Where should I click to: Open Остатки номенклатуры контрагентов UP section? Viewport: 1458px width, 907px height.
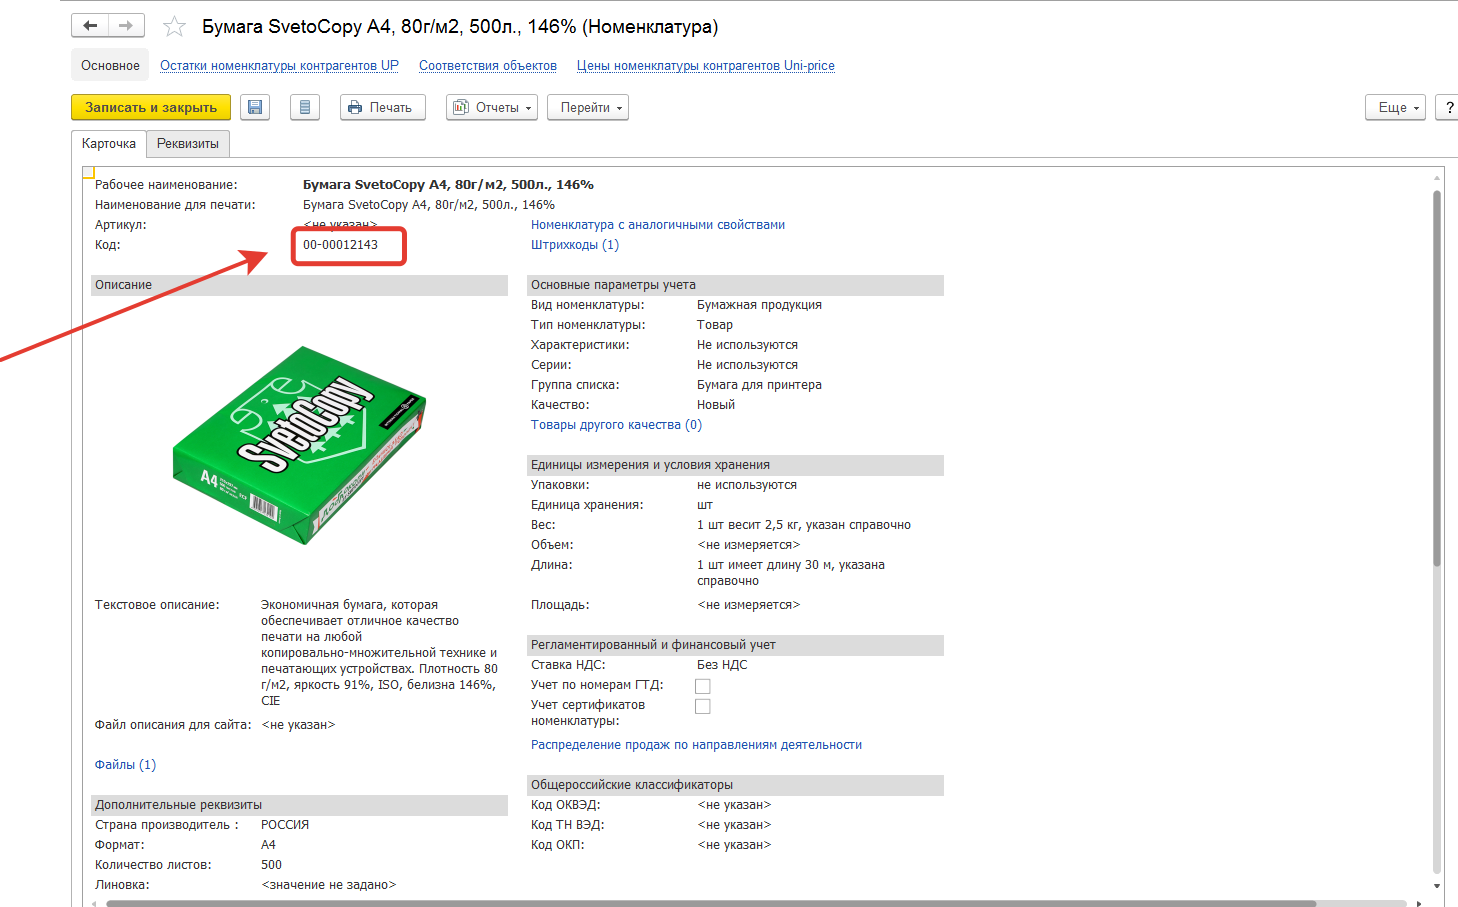click(x=279, y=66)
